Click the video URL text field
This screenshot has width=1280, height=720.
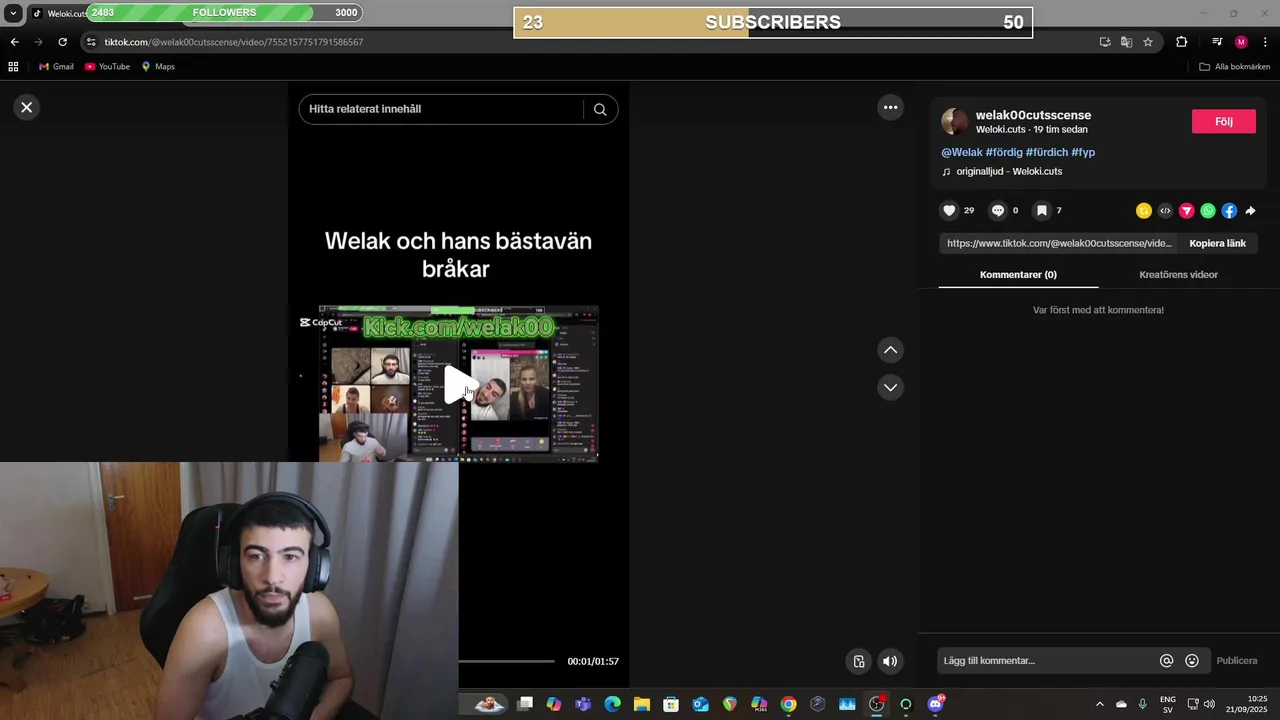click(x=1059, y=243)
